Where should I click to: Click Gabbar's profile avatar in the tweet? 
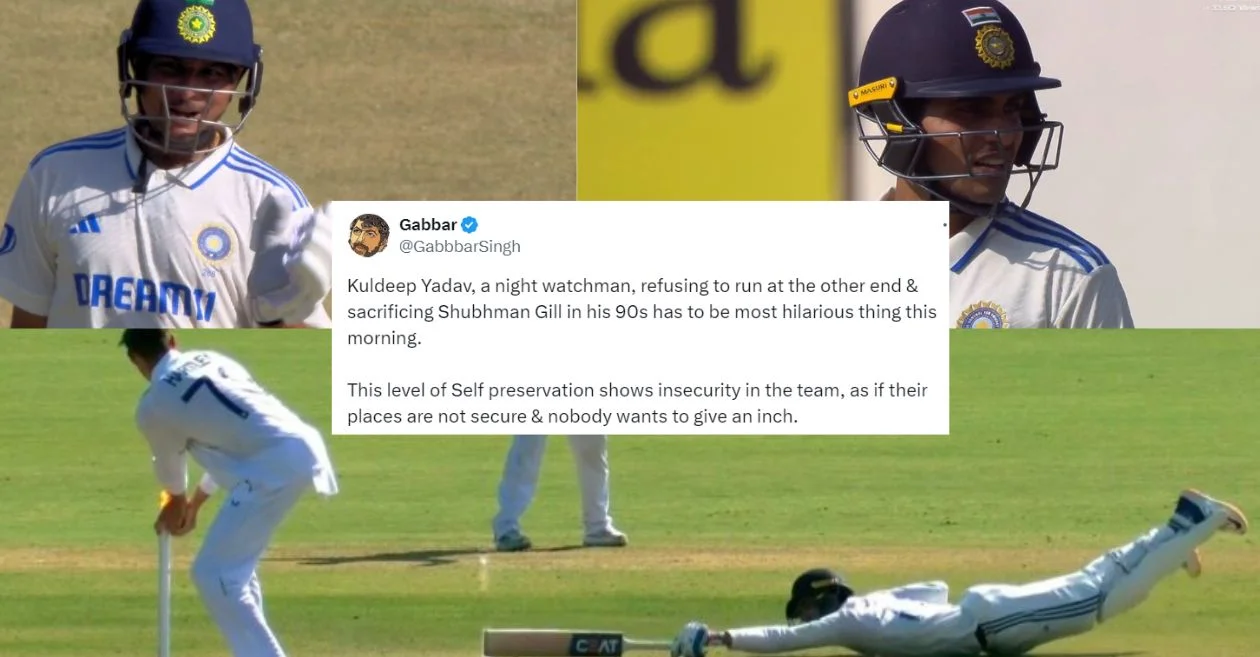369,235
